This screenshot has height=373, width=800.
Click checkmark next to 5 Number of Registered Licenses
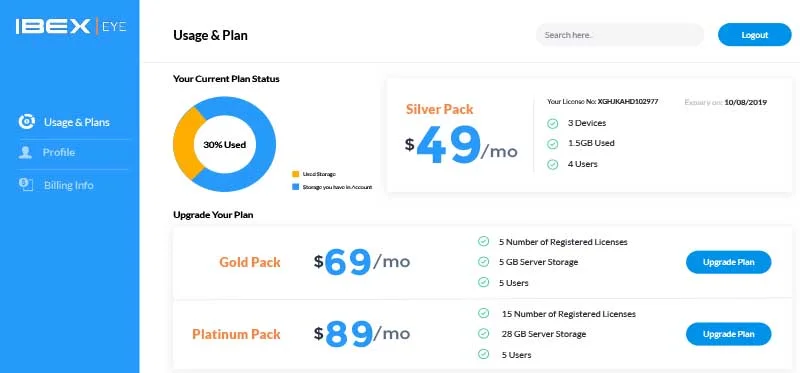click(x=483, y=241)
